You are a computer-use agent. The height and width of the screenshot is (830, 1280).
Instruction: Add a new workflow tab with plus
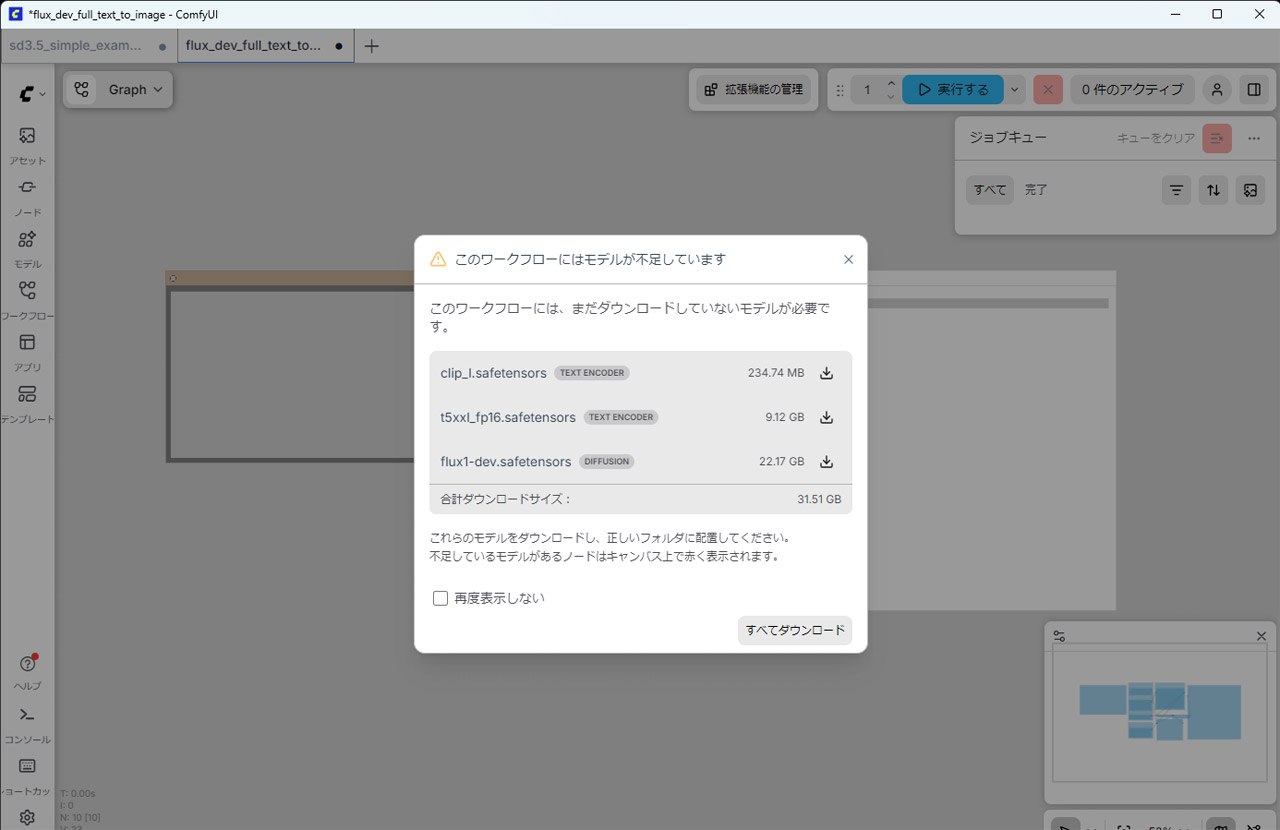pos(371,46)
